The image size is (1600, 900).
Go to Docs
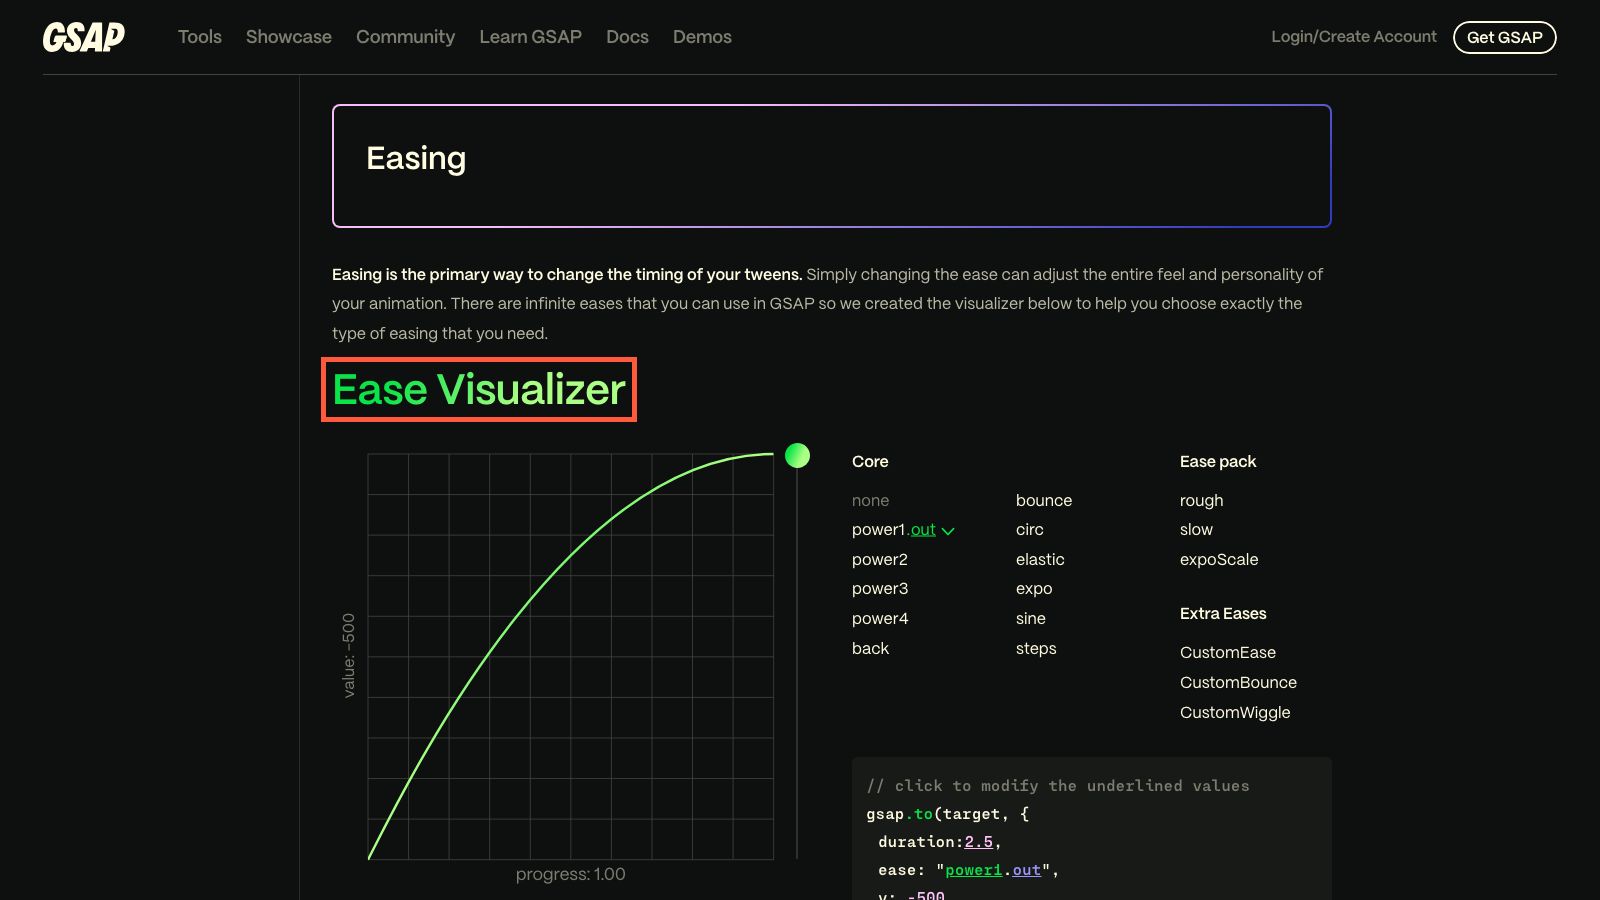click(x=627, y=37)
